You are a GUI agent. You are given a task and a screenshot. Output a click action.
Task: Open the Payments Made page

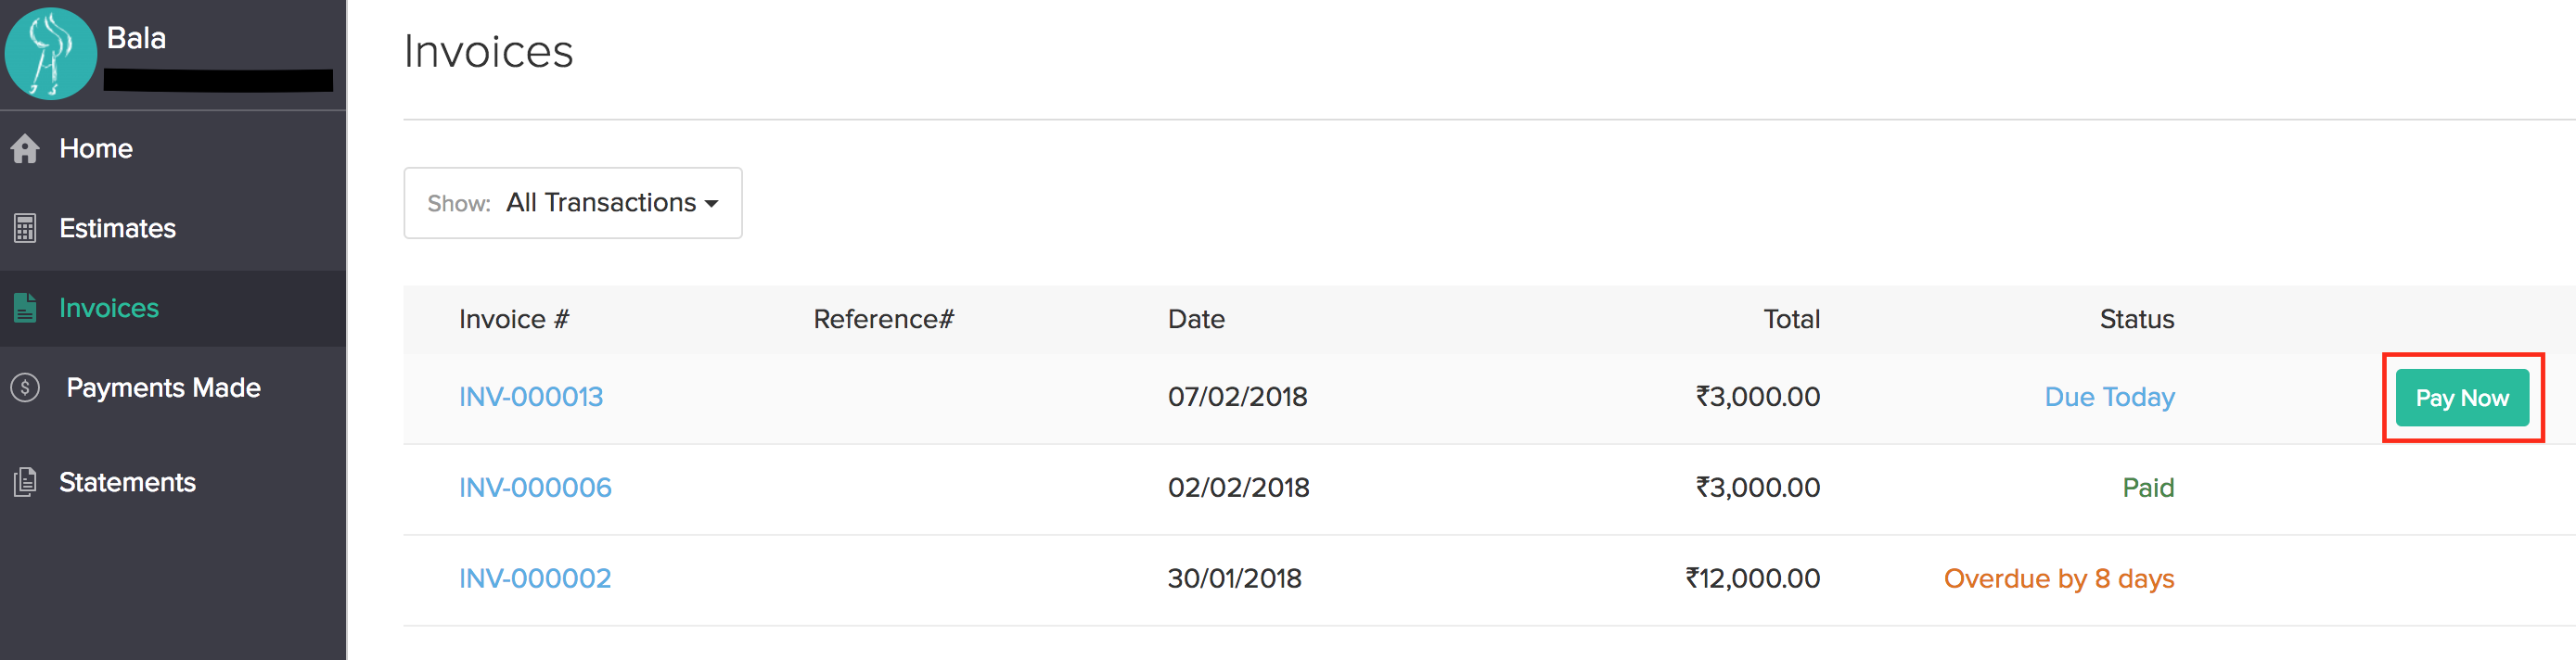[163, 388]
